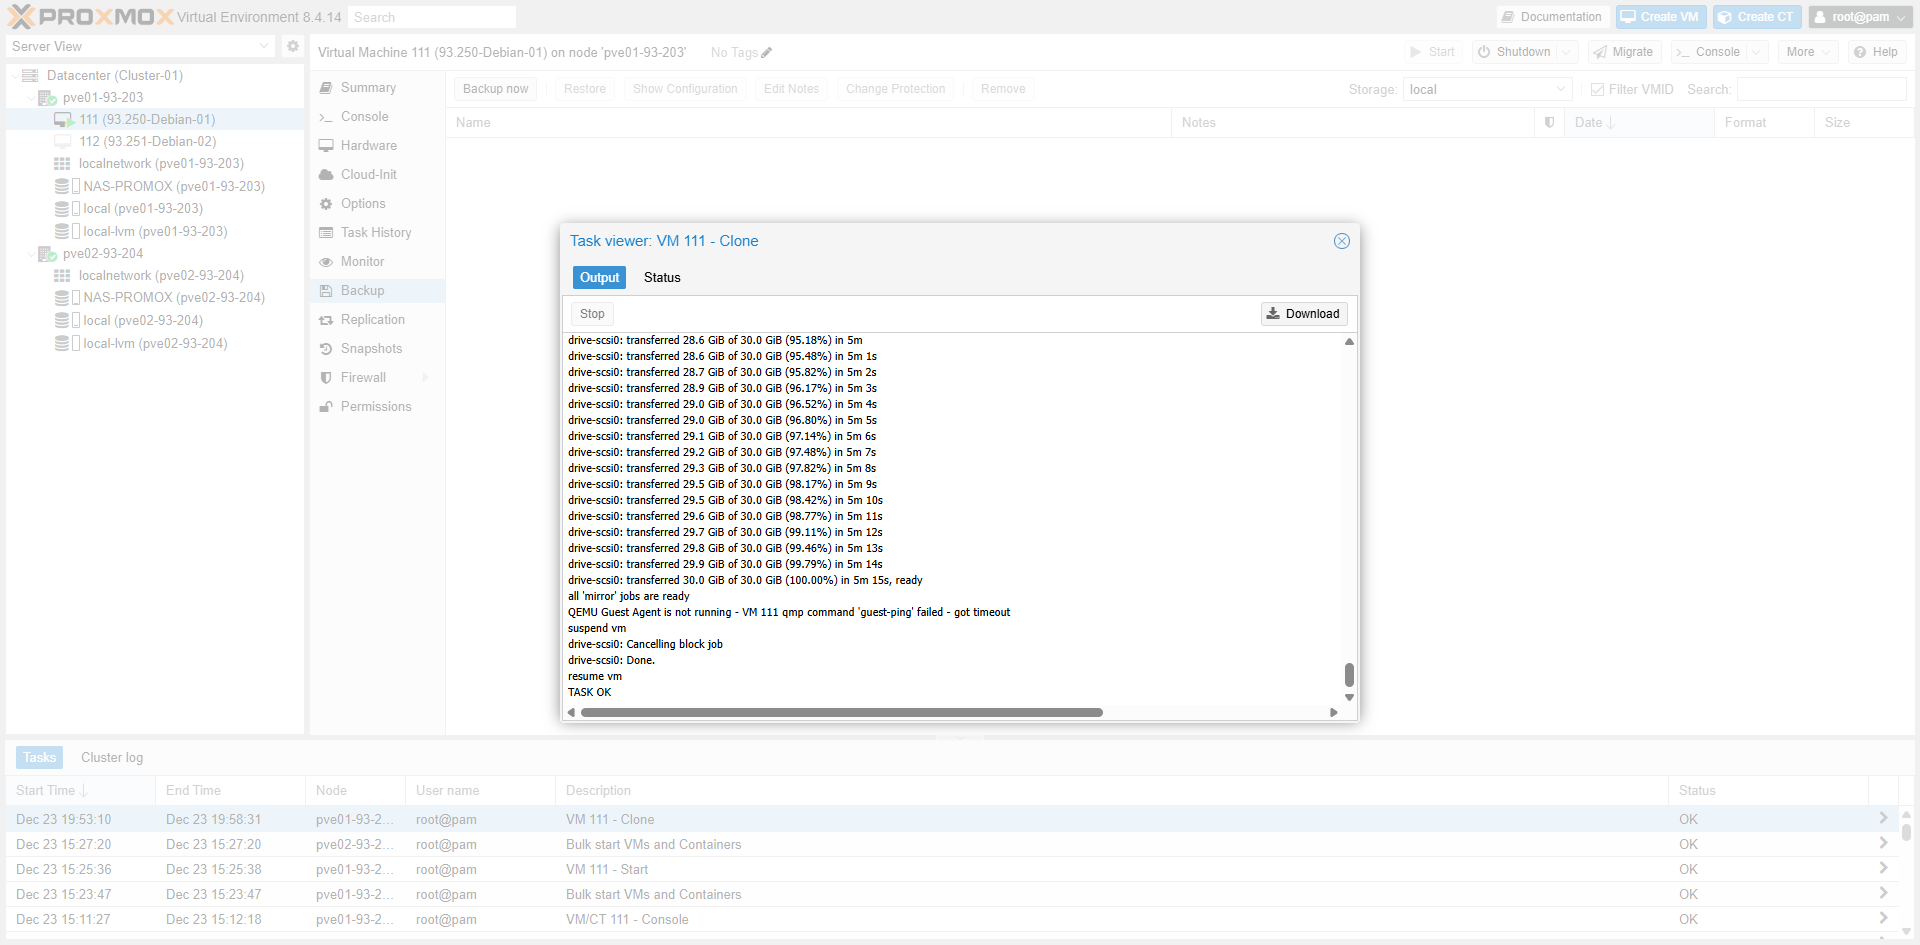Switch to the Status tab
The width and height of the screenshot is (1920, 945).
tap(661, 278)
